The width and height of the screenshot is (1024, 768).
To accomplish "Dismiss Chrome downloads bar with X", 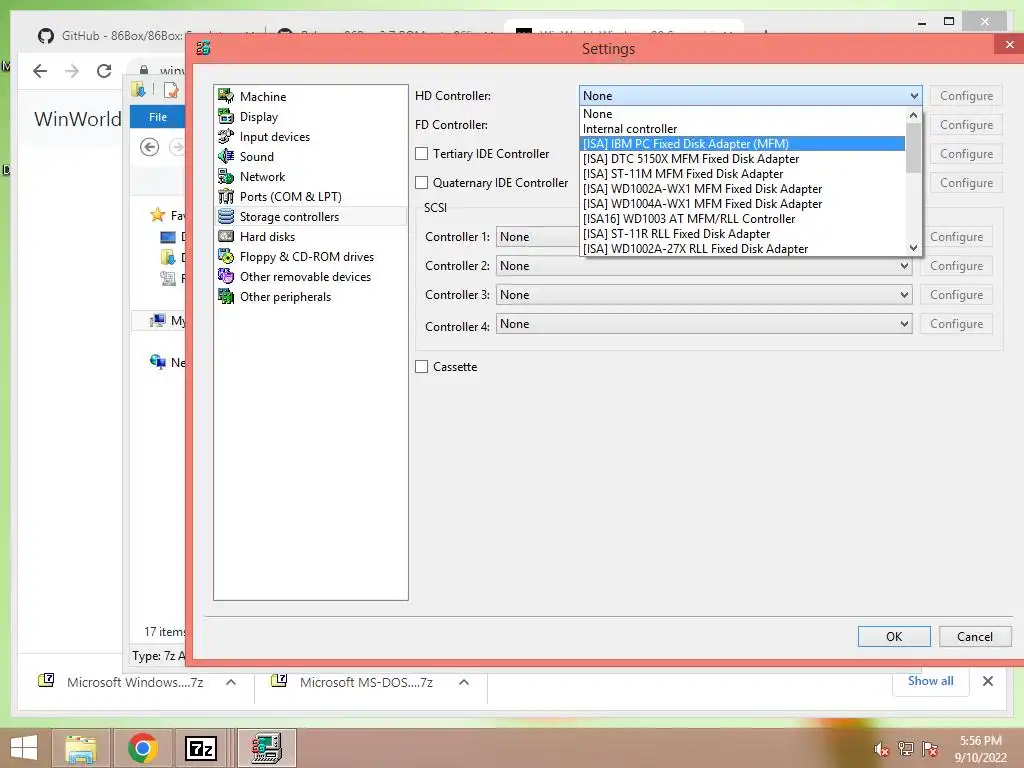I will coord(987,681).
